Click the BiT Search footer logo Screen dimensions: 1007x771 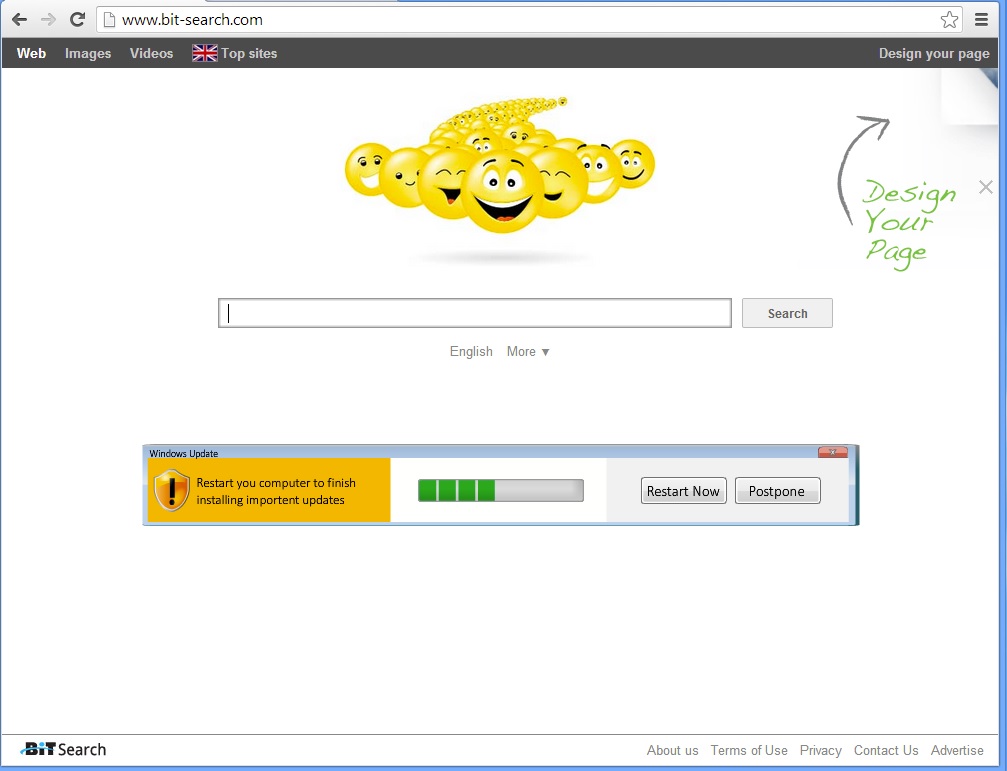coord(63,749)
